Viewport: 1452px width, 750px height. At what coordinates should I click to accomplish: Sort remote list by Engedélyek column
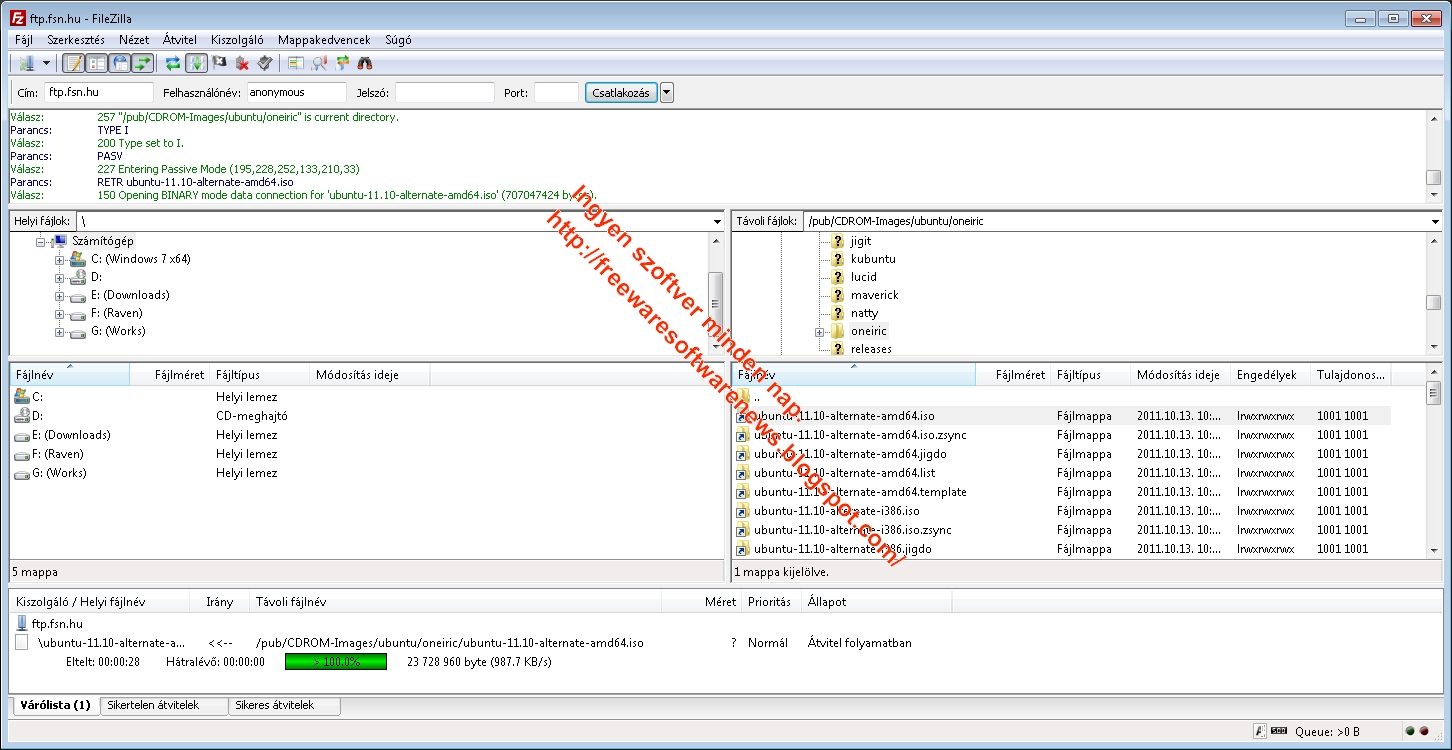(x=1270, y=375)
